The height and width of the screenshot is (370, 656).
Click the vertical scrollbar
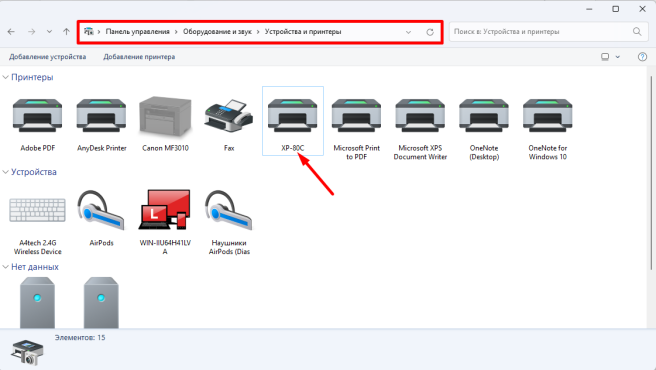pos(651,173)
